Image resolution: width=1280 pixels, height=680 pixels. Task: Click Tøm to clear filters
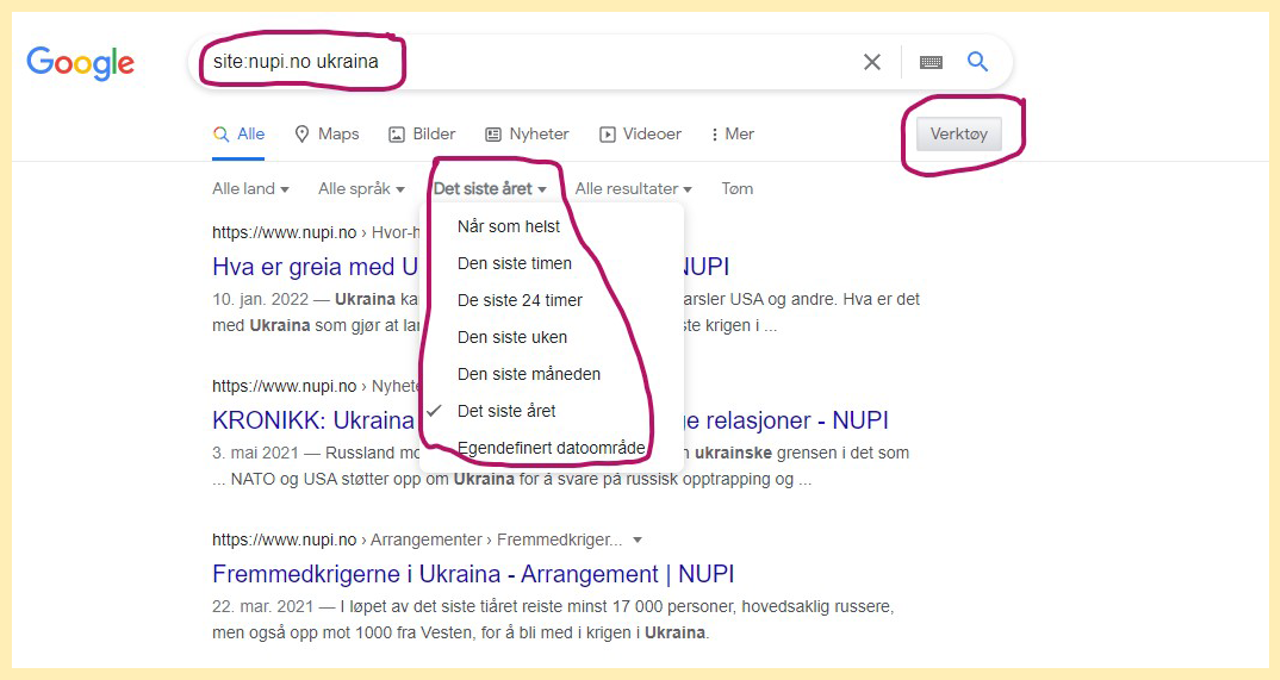point(737,188)
